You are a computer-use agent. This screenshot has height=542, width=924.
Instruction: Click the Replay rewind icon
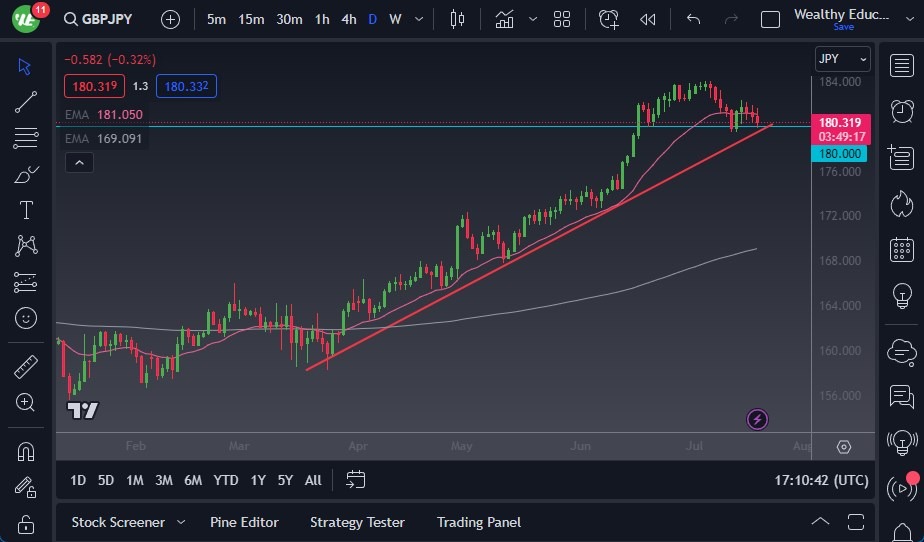[x=648, y=19]
